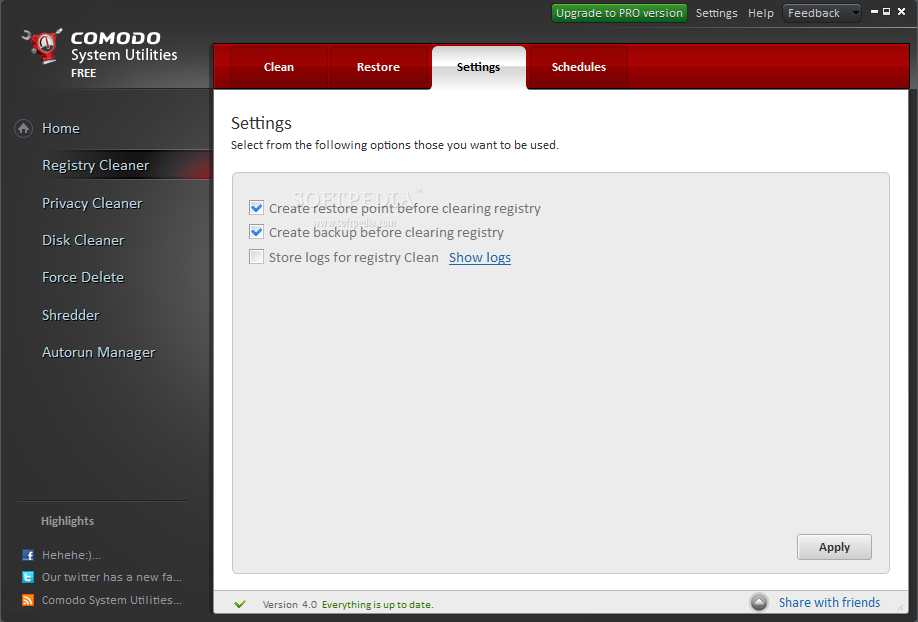Open the 'Comodo System Utilities...' highlight
This screenshot has height=622, width=918.
[112, 600]
